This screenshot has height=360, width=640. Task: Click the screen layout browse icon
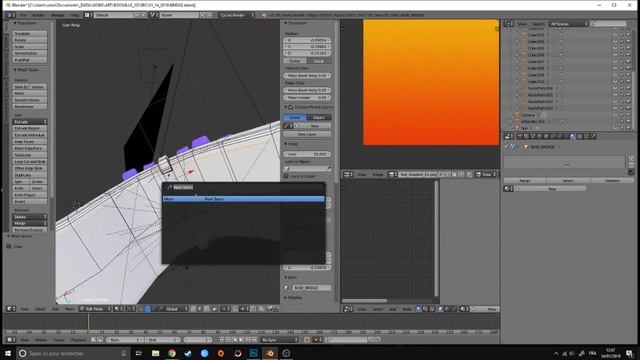[87, 15]
